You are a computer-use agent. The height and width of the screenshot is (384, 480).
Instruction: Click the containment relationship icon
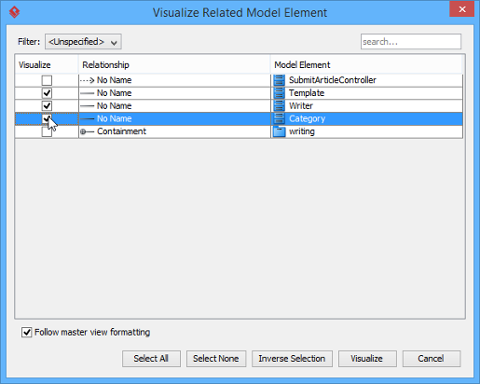[x=87, y=132]
